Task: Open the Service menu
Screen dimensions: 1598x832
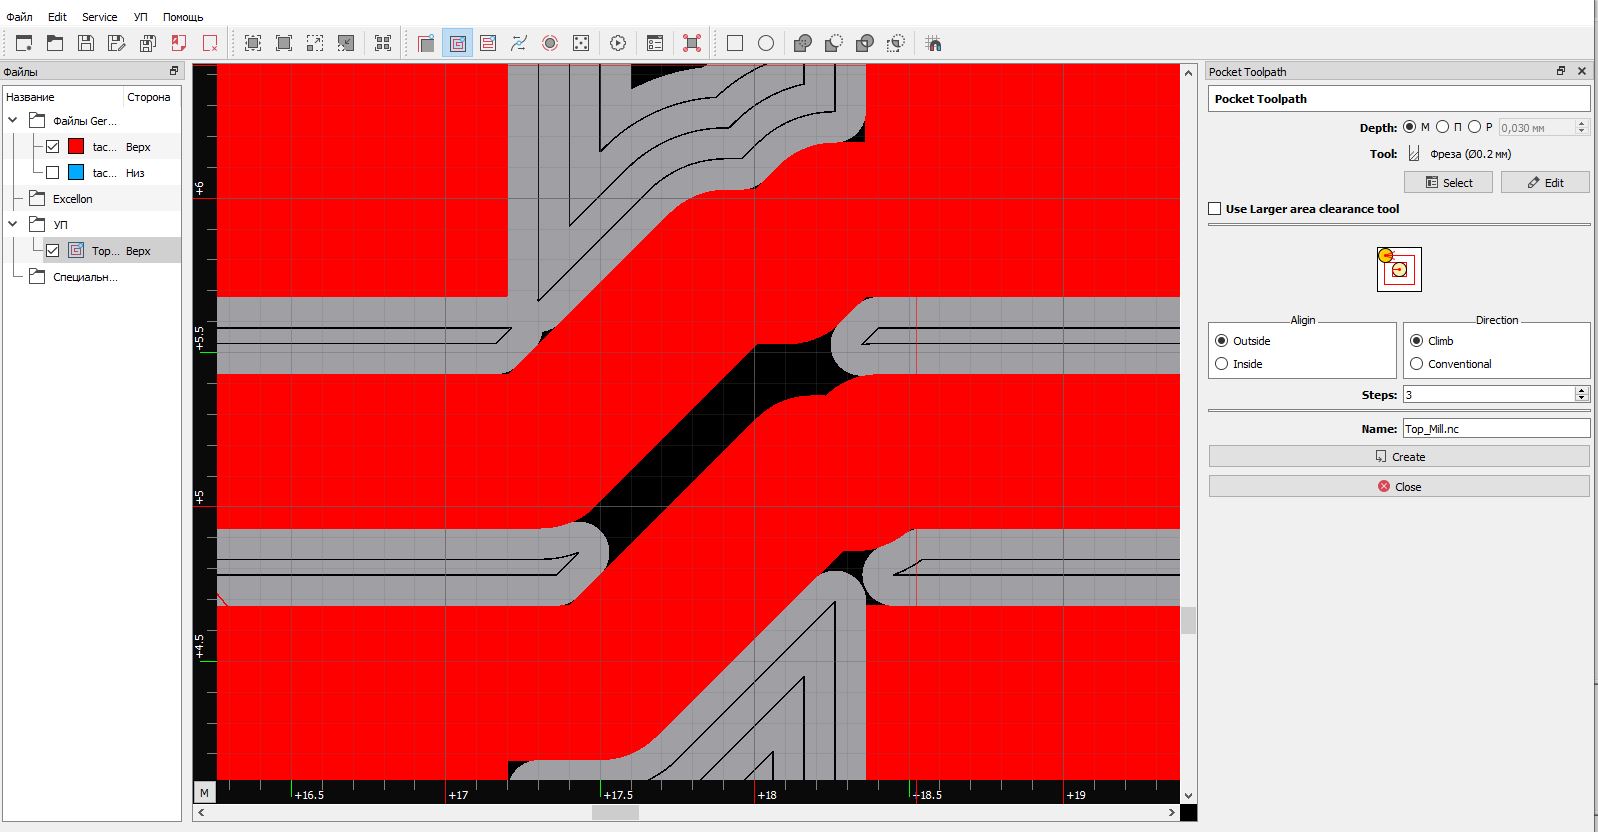Action: (99, 17)
